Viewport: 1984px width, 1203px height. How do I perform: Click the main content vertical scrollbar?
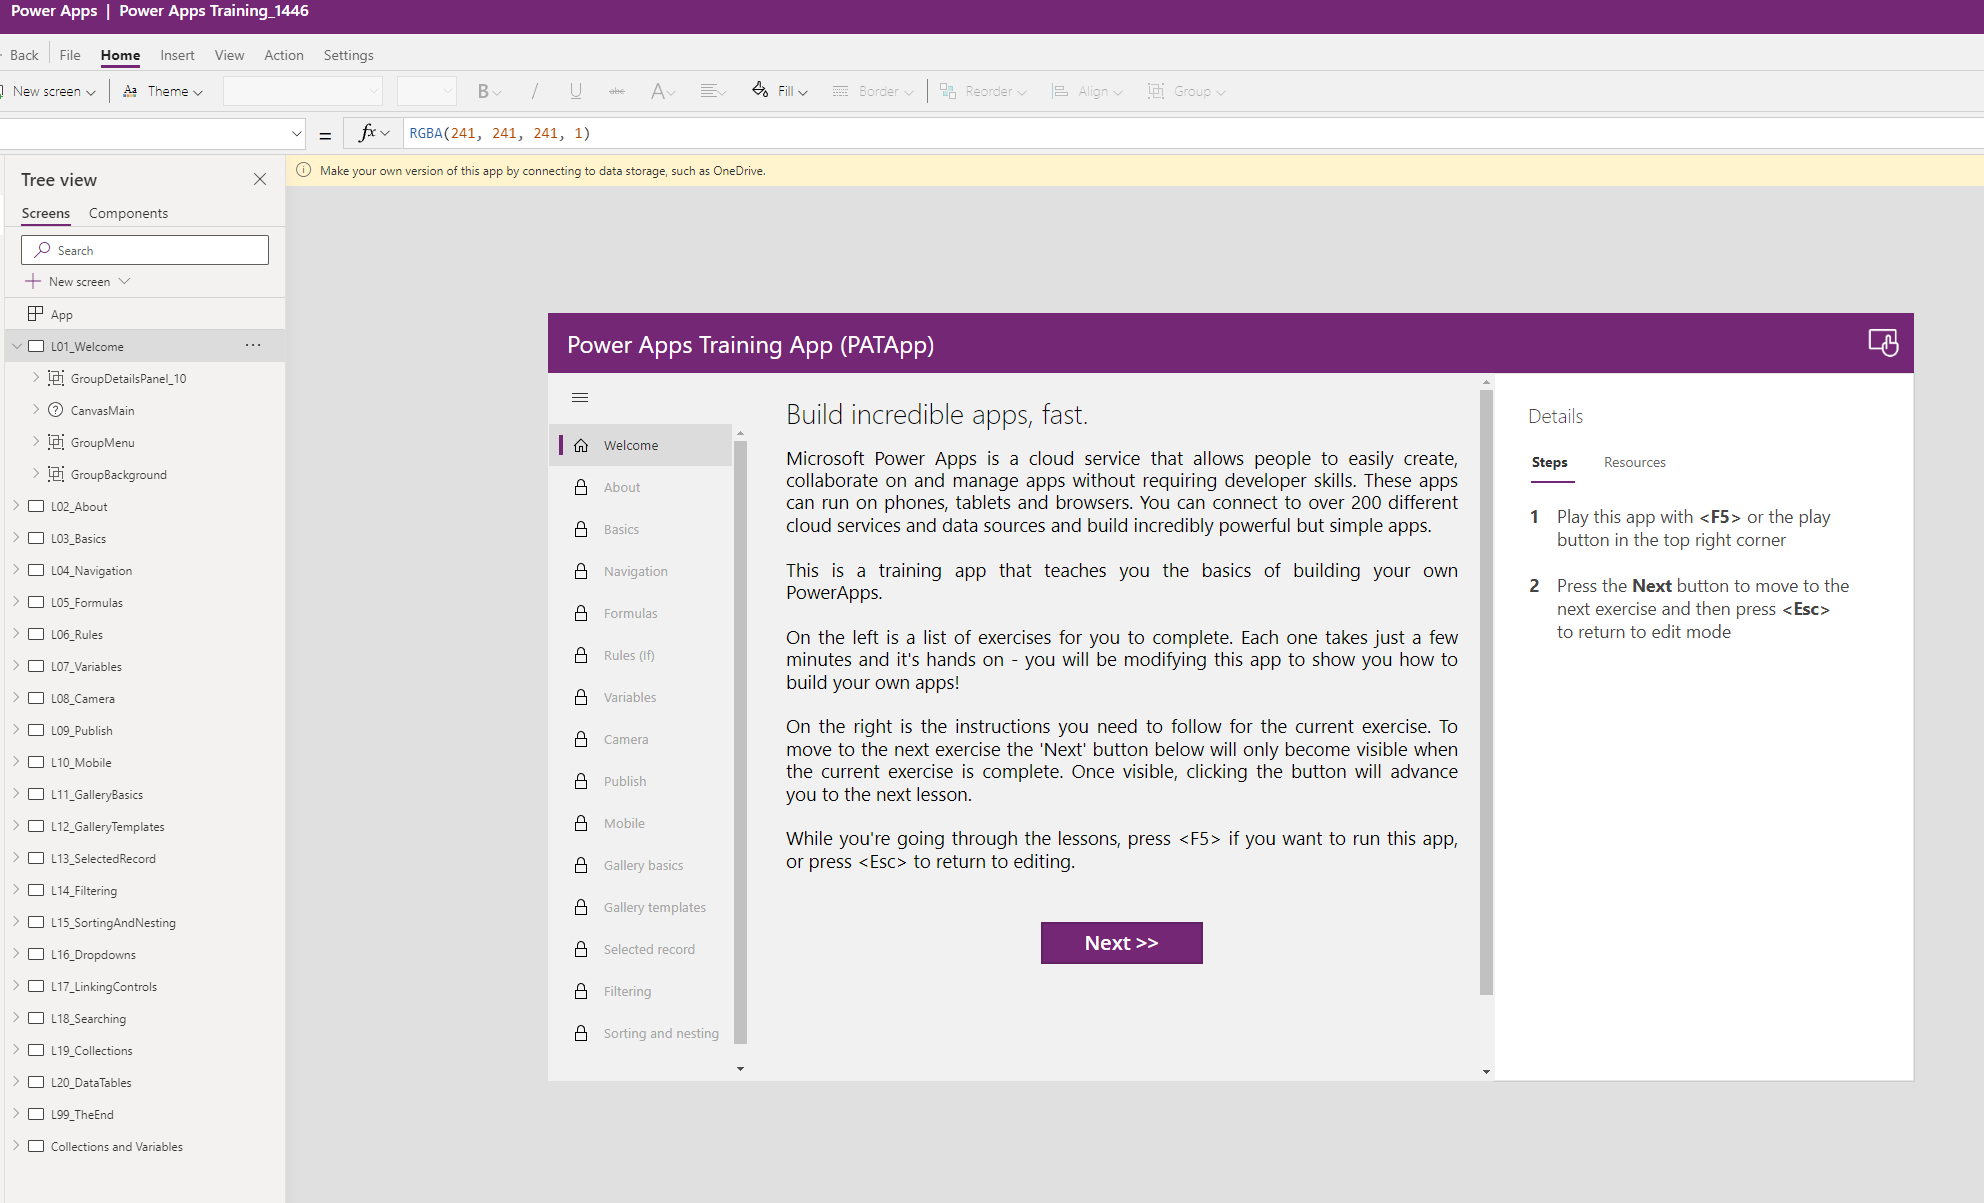(x=1486, y=692)
